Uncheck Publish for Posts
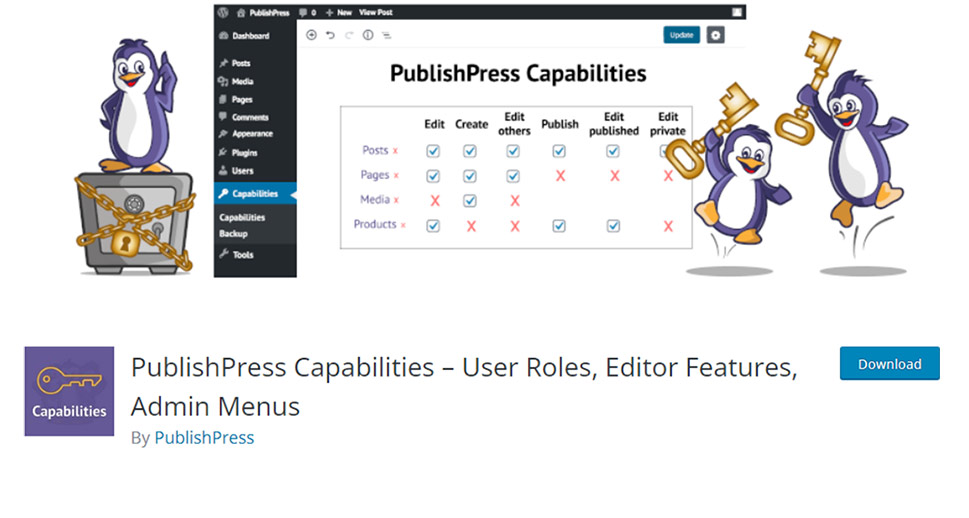 (x=559, y=151)
